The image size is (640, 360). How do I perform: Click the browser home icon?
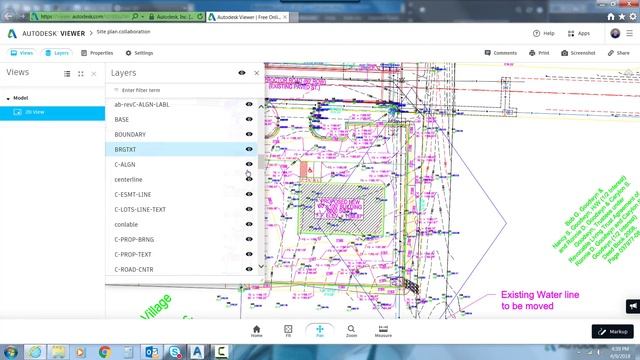611,17
